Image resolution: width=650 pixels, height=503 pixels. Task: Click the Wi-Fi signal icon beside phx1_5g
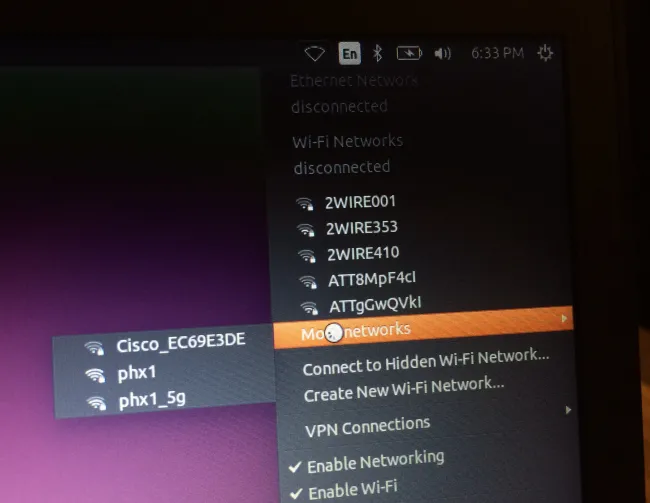(x=96, y=403)
